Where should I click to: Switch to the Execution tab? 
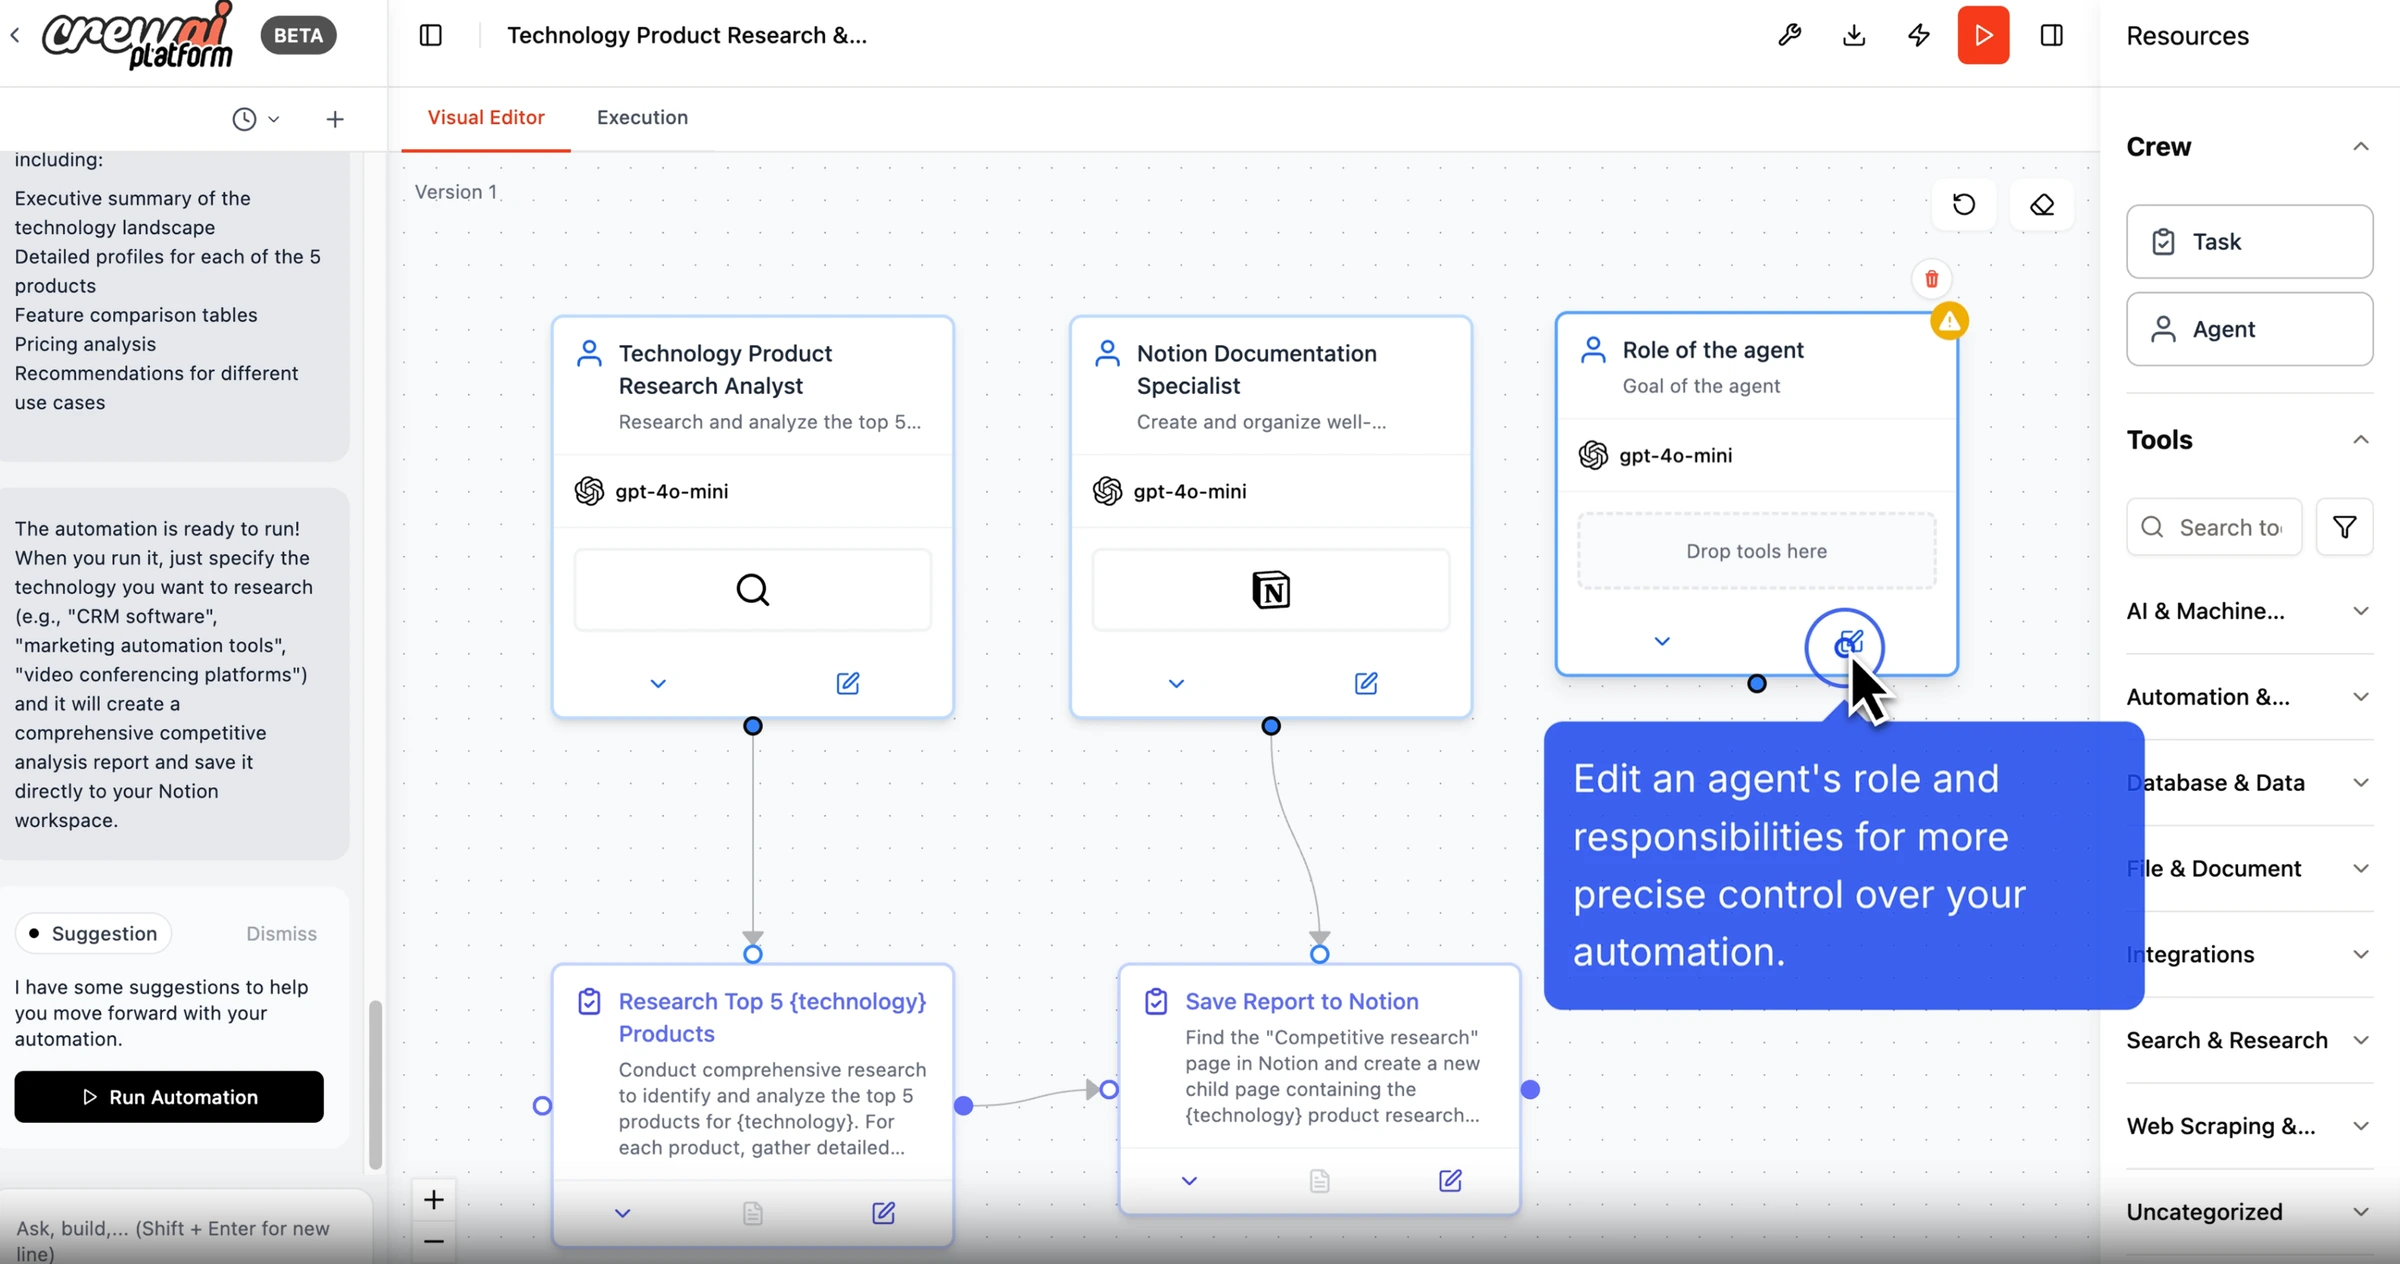point(642,117)
